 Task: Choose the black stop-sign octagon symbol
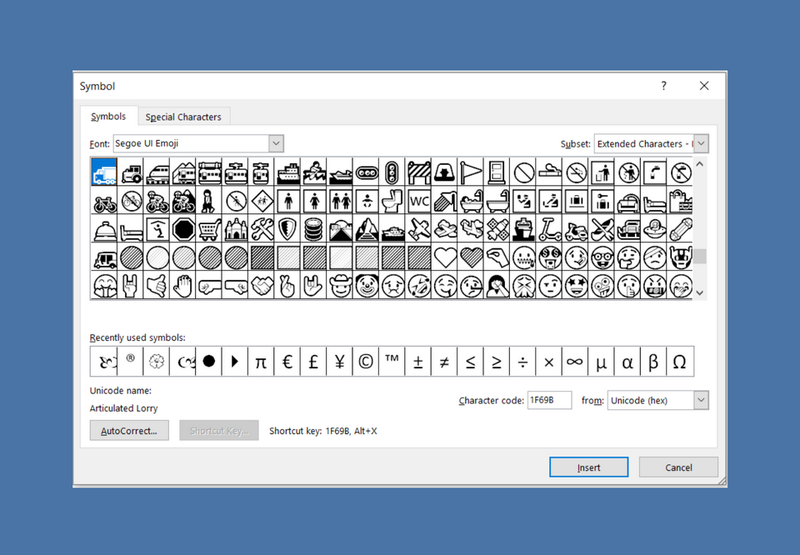(x=183, y=230)
